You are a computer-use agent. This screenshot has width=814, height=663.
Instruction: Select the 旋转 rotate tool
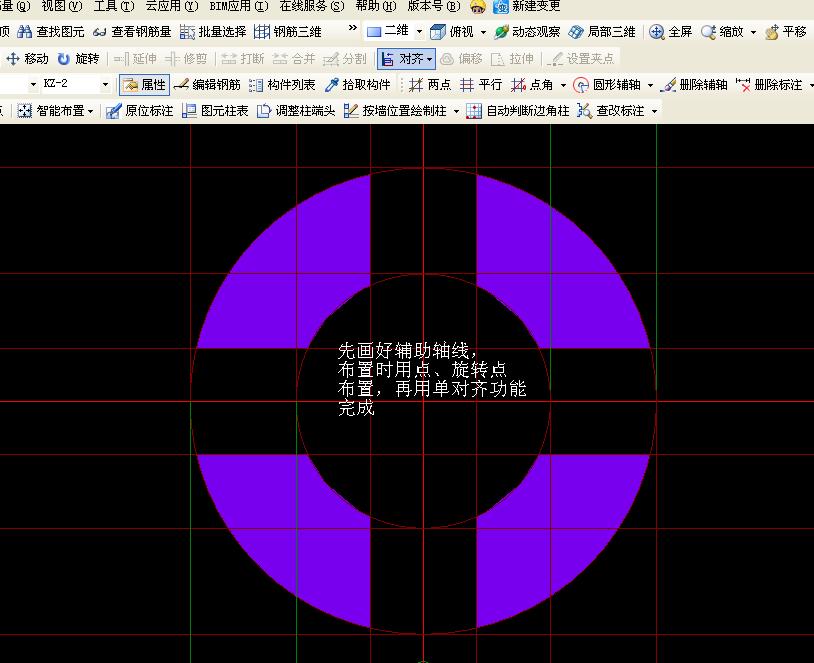pos(78,59)
